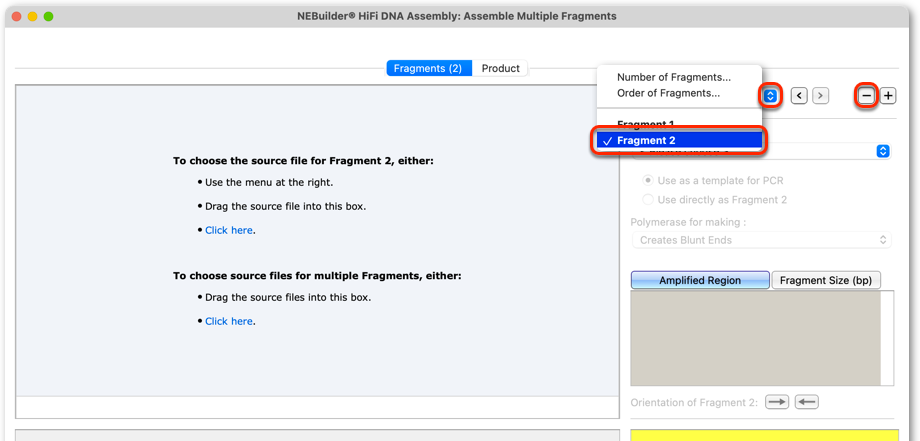Open the fragment selector popup button
The height and width of the screenshot is (441, 920).
771,96
